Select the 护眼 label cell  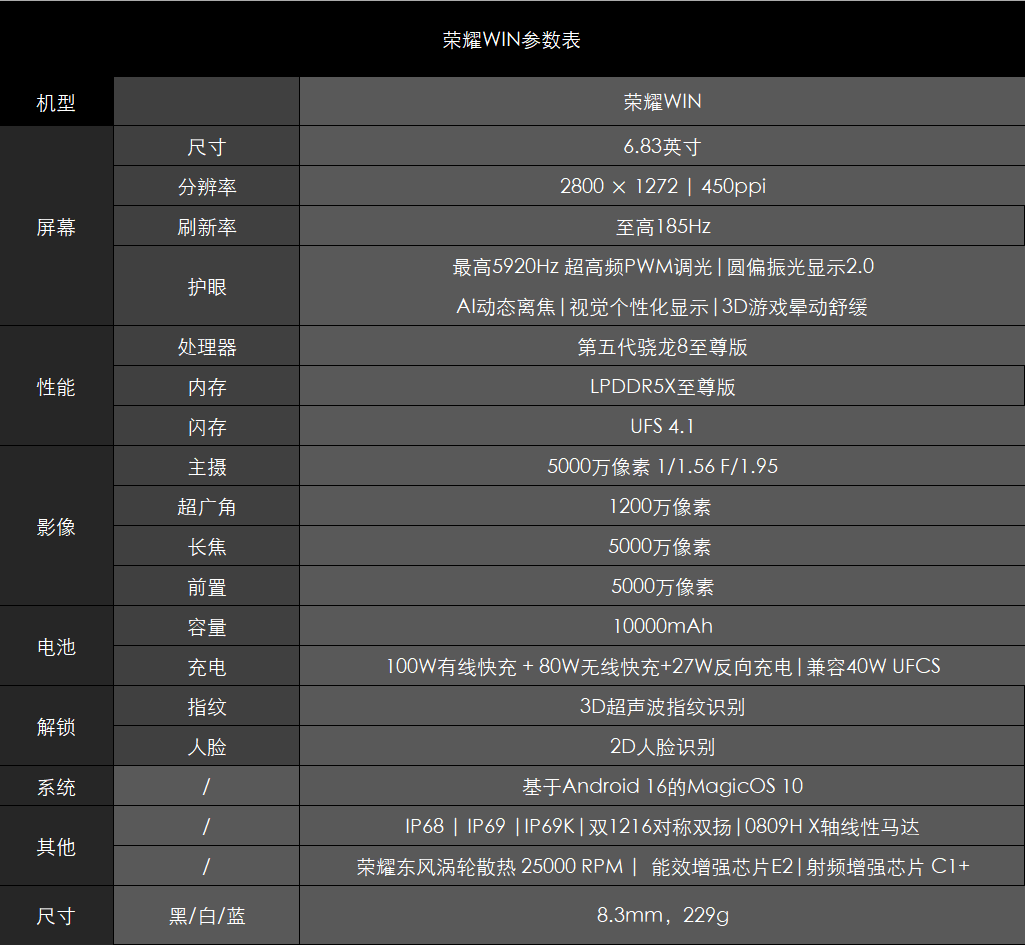coord(207,287)
